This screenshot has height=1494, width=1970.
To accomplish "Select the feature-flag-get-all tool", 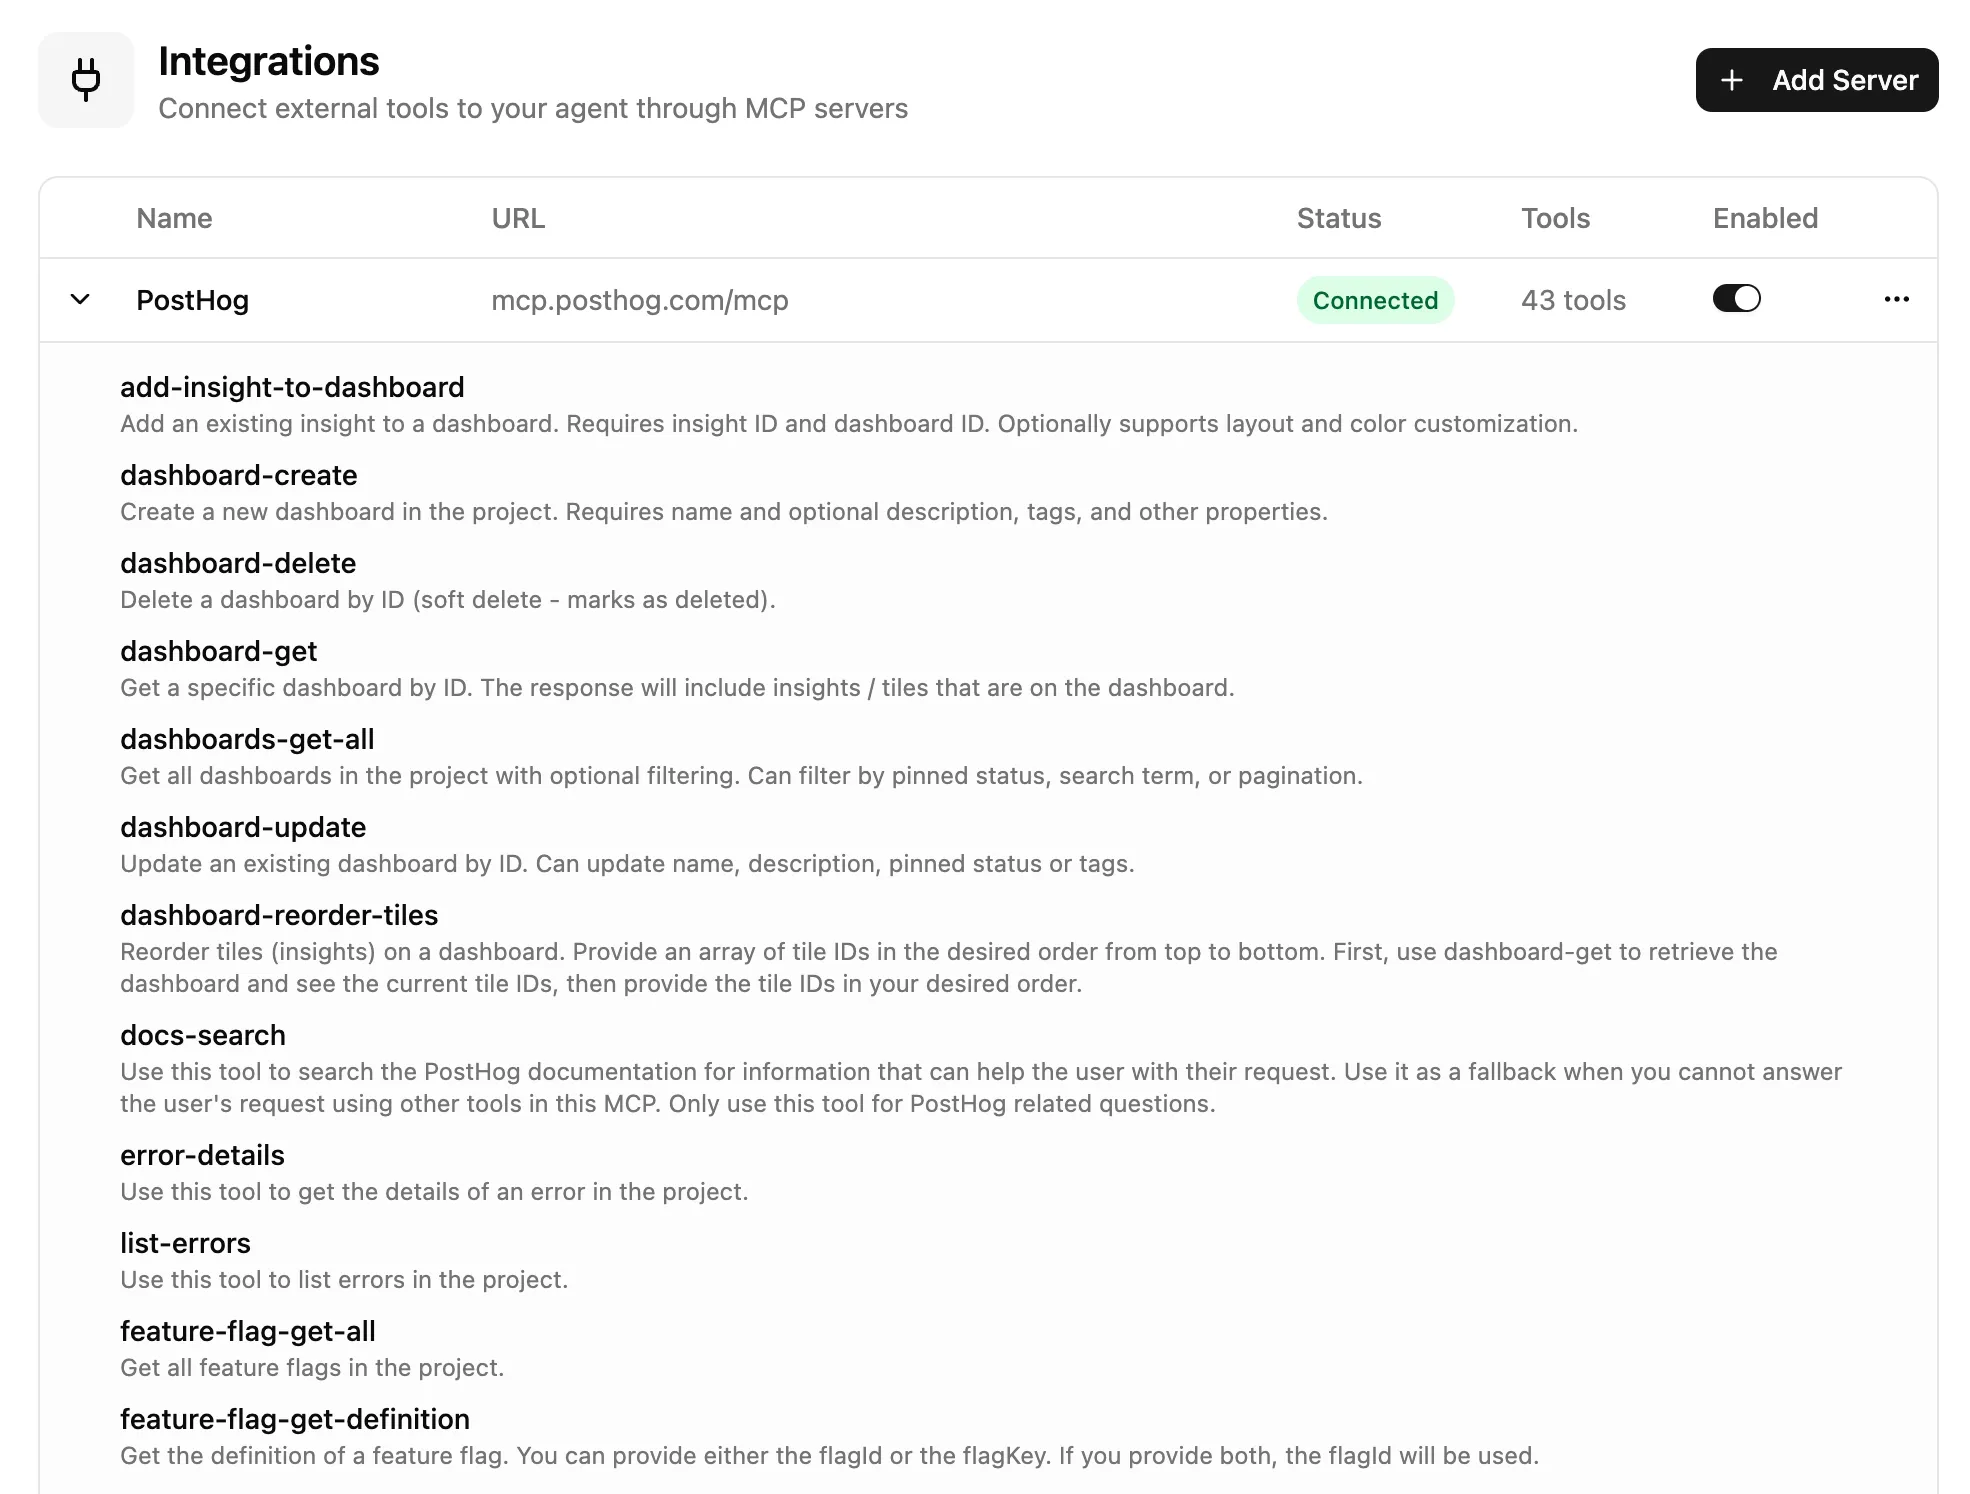I will click(x=248, y=1331).
